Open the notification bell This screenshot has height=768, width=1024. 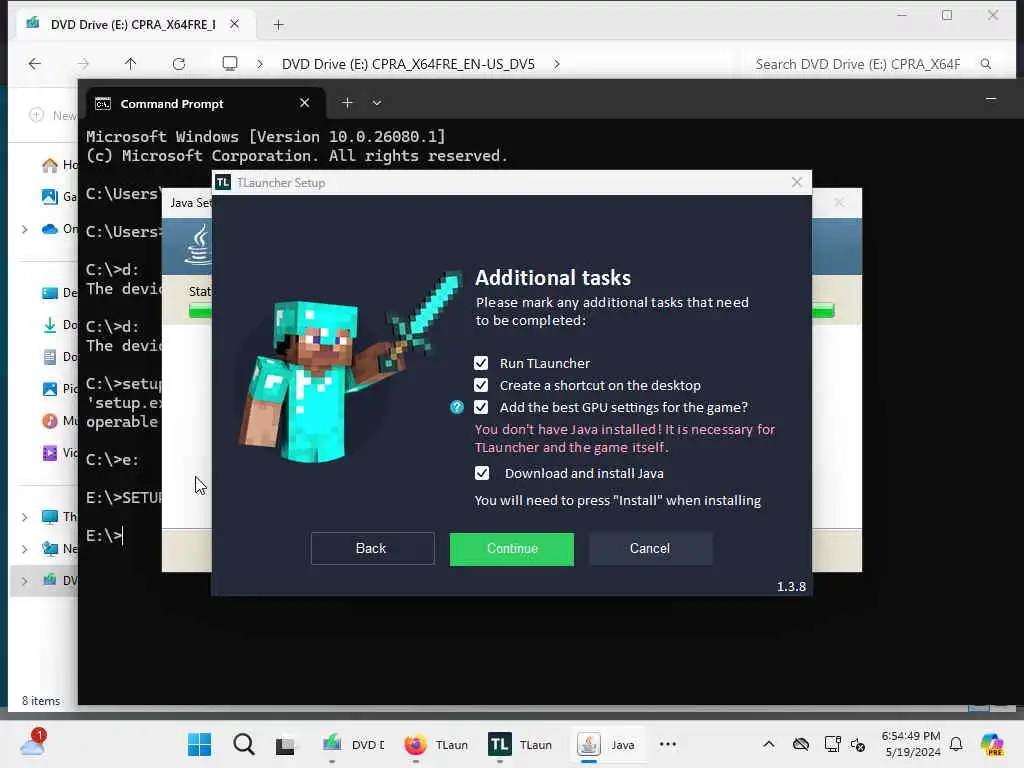[x=956, y=744]
